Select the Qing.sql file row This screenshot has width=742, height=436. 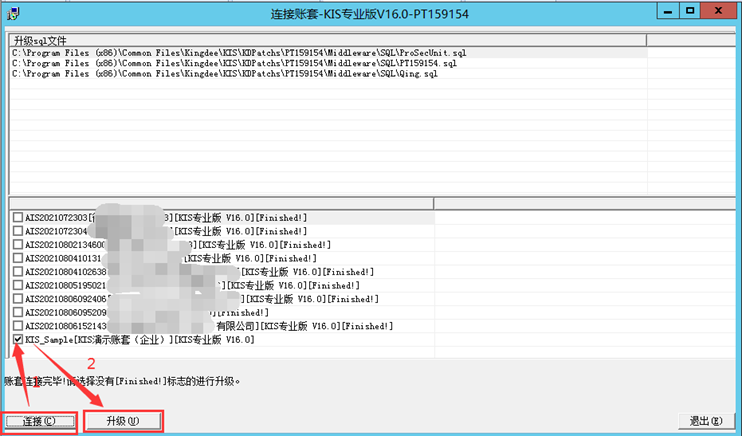pos(328,73)
